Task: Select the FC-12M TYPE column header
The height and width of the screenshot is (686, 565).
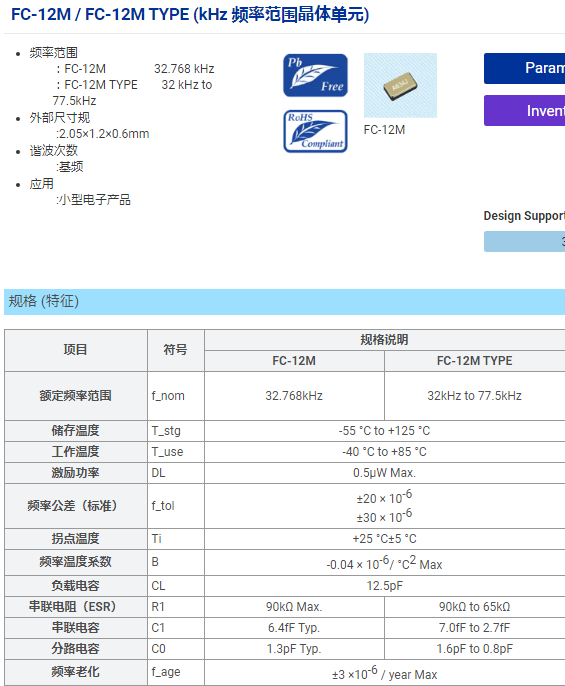Action: pyautogui.click(x=474, y=361)
